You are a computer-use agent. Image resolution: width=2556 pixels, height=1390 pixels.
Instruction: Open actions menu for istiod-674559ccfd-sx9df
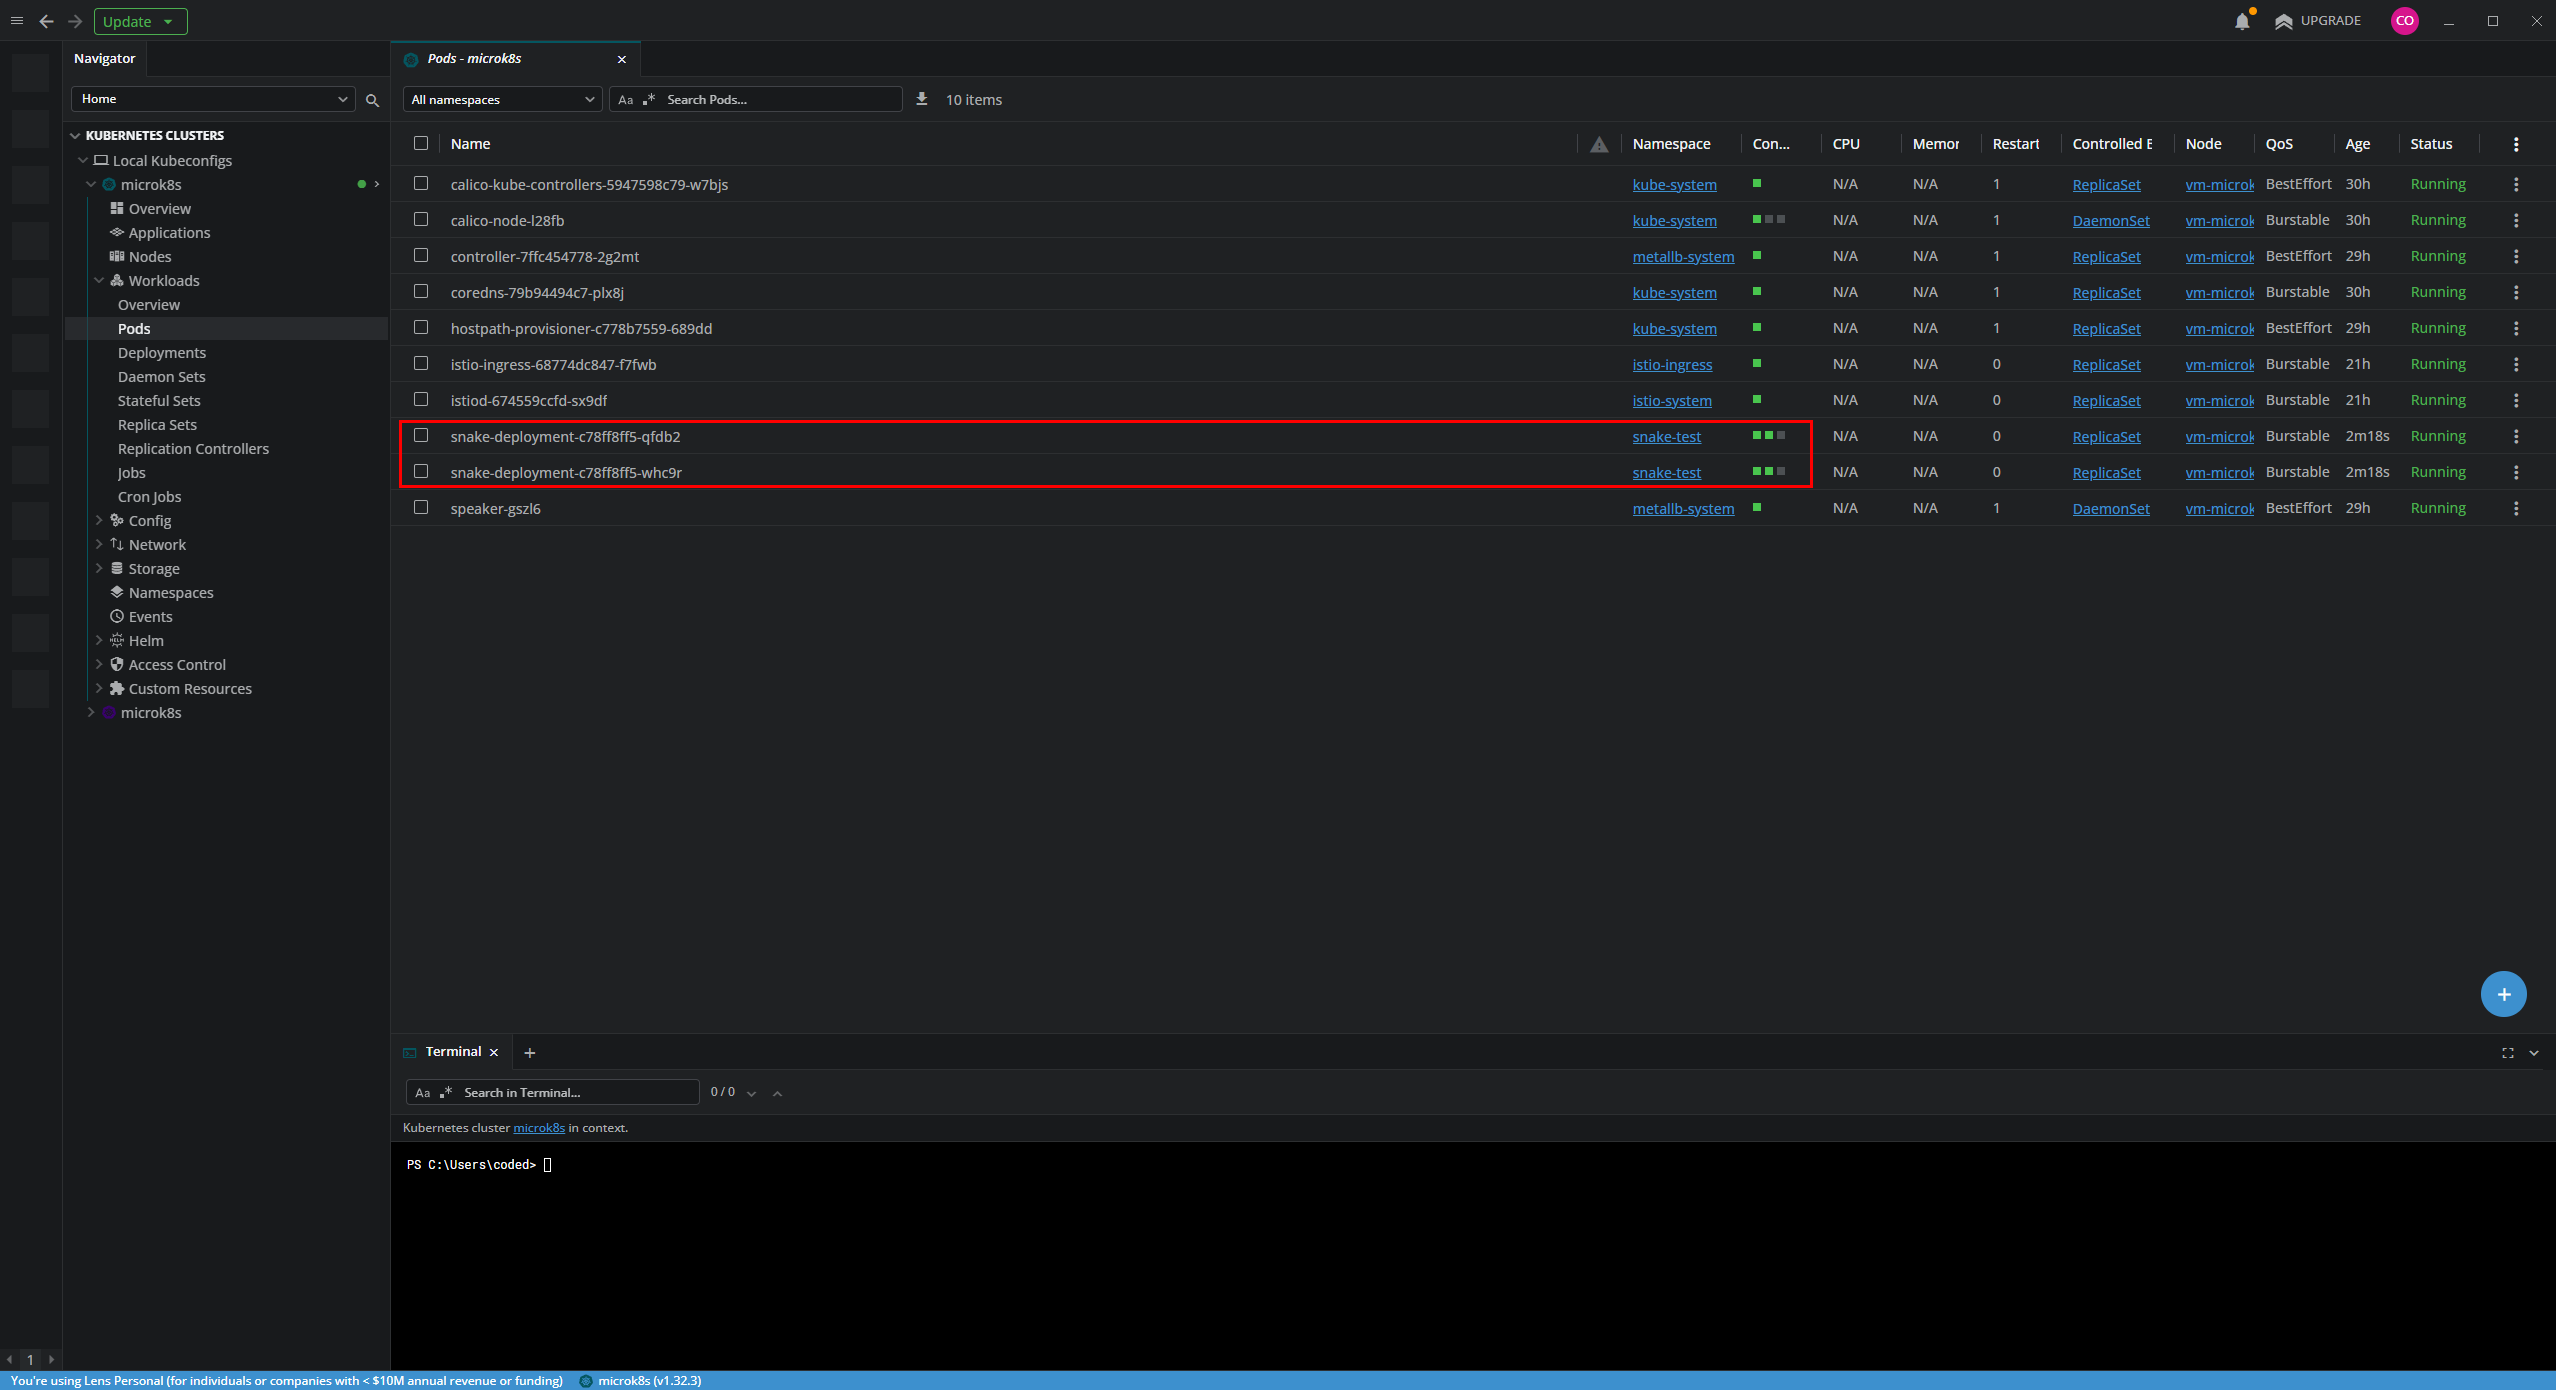click(x=2516, y=400)
